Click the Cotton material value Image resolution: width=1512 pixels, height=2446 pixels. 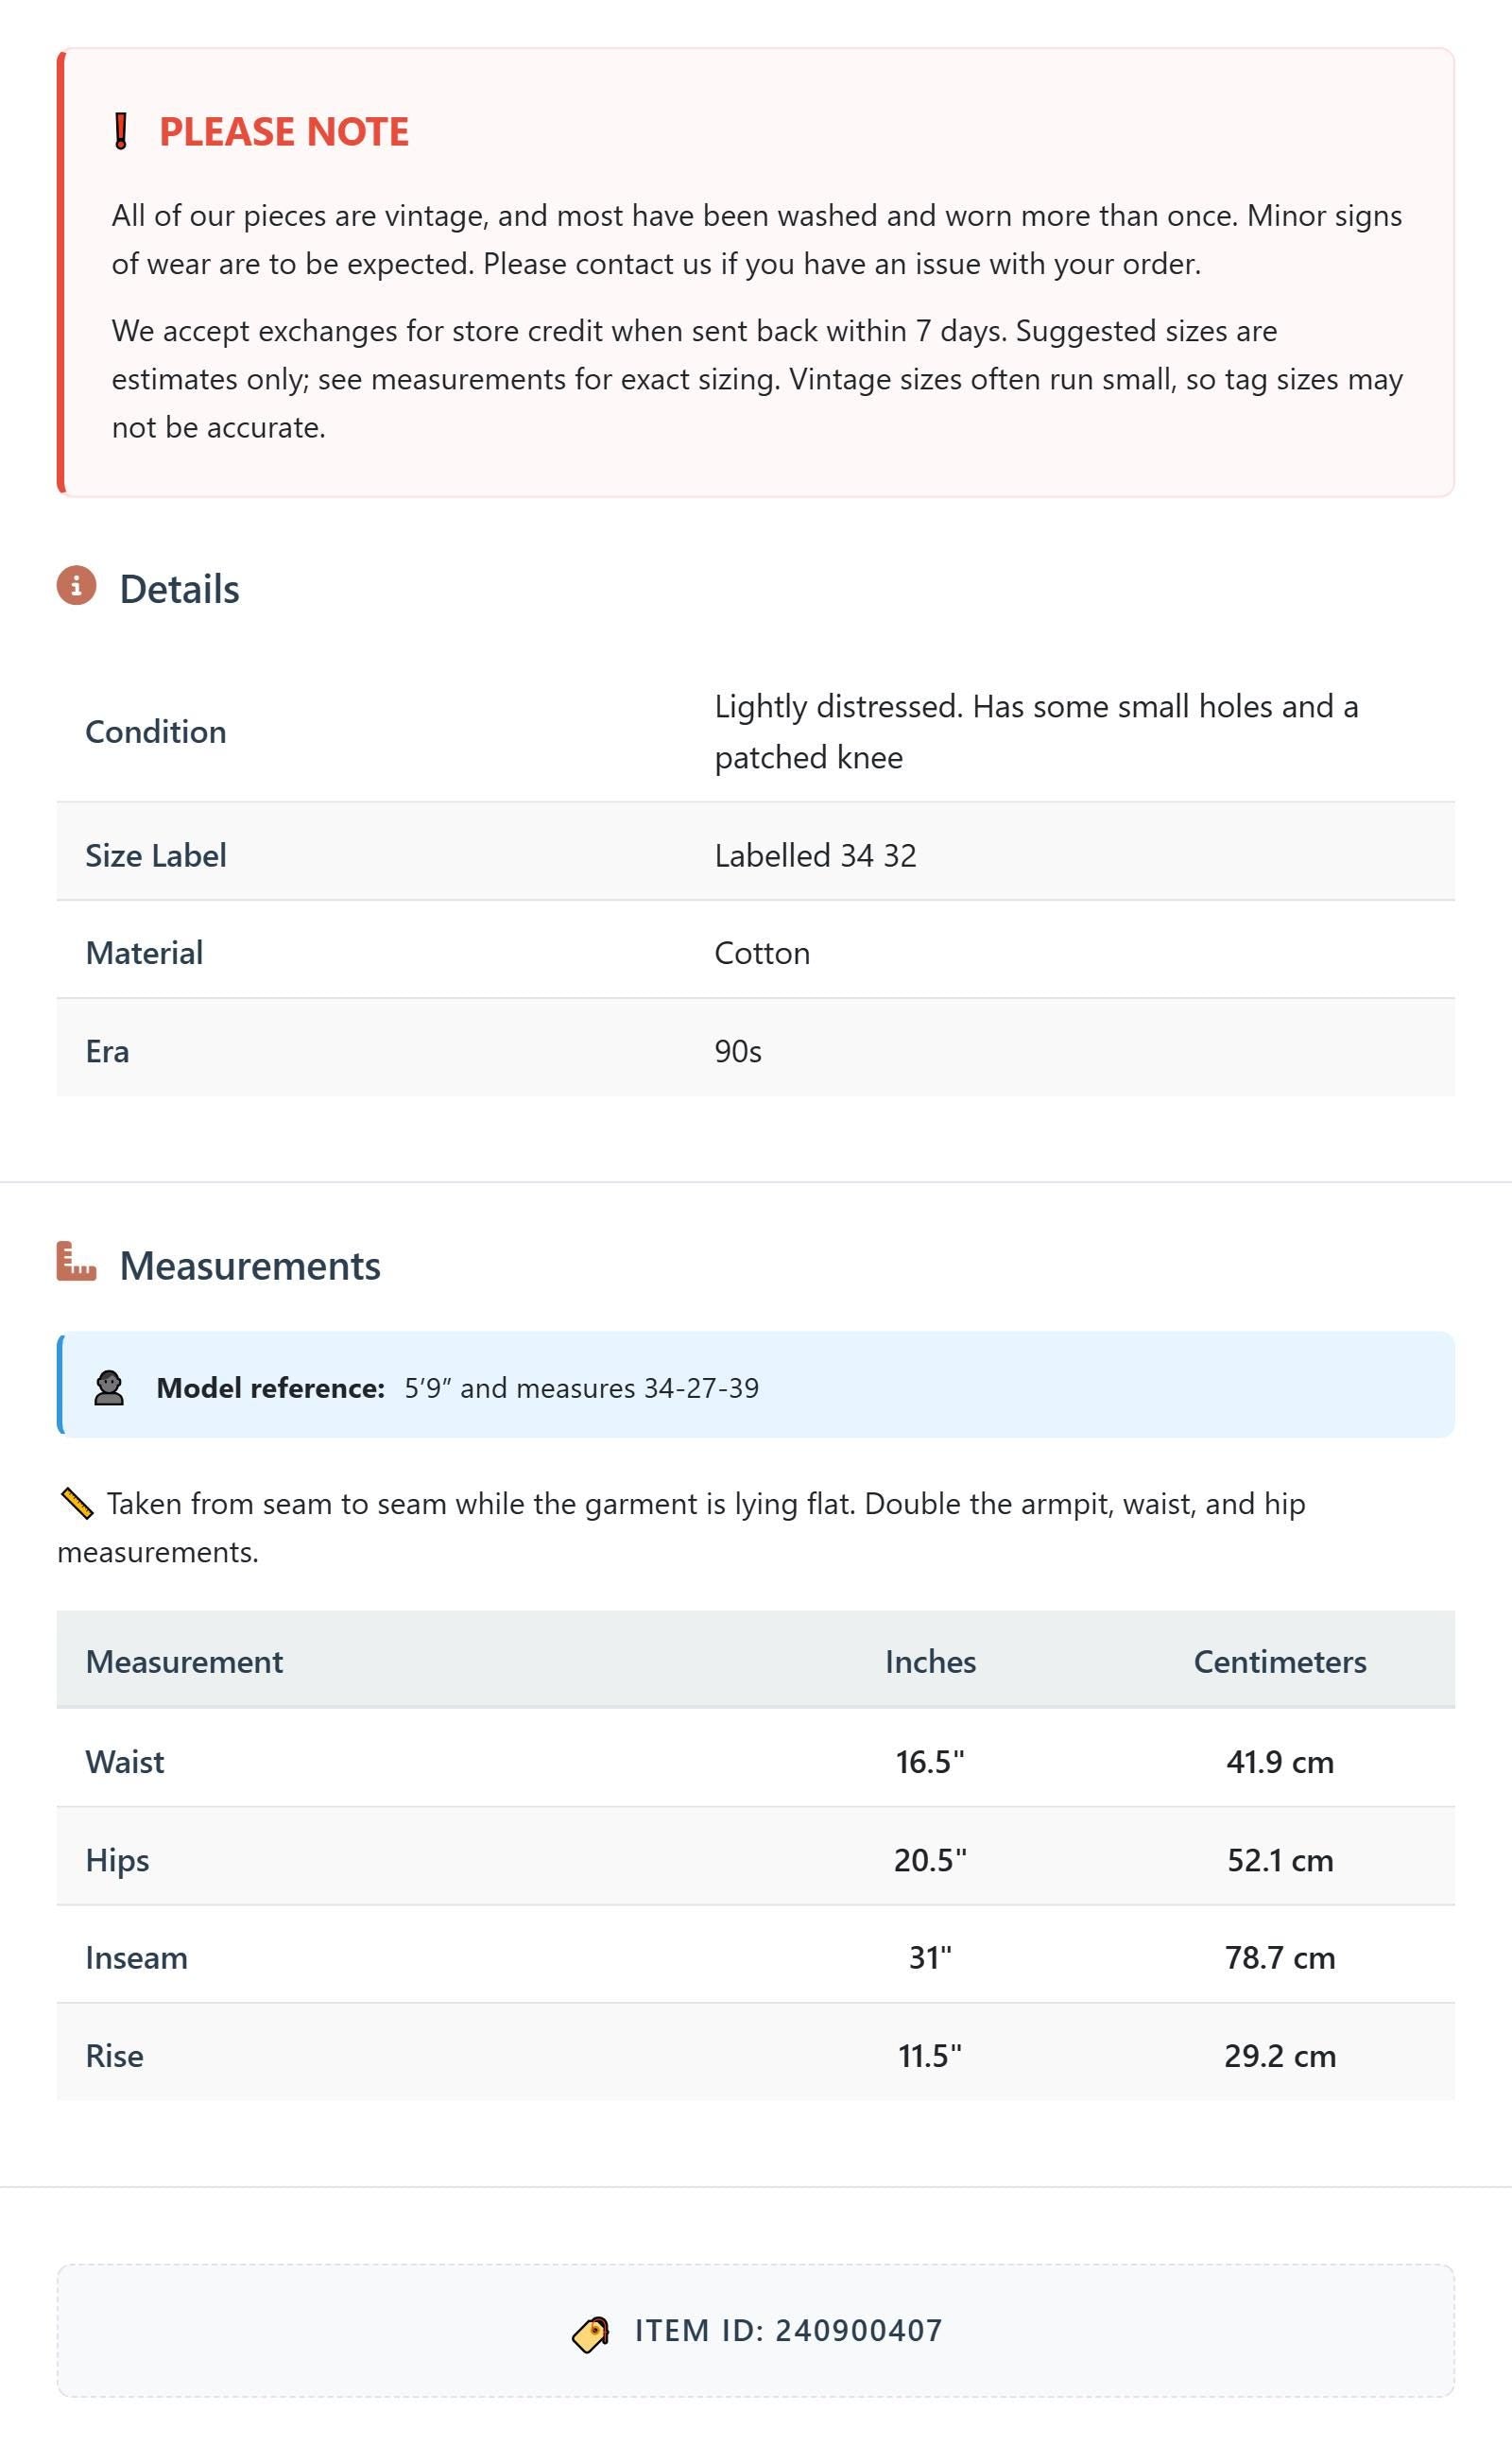pyautogui.click(x=762, y=952)
